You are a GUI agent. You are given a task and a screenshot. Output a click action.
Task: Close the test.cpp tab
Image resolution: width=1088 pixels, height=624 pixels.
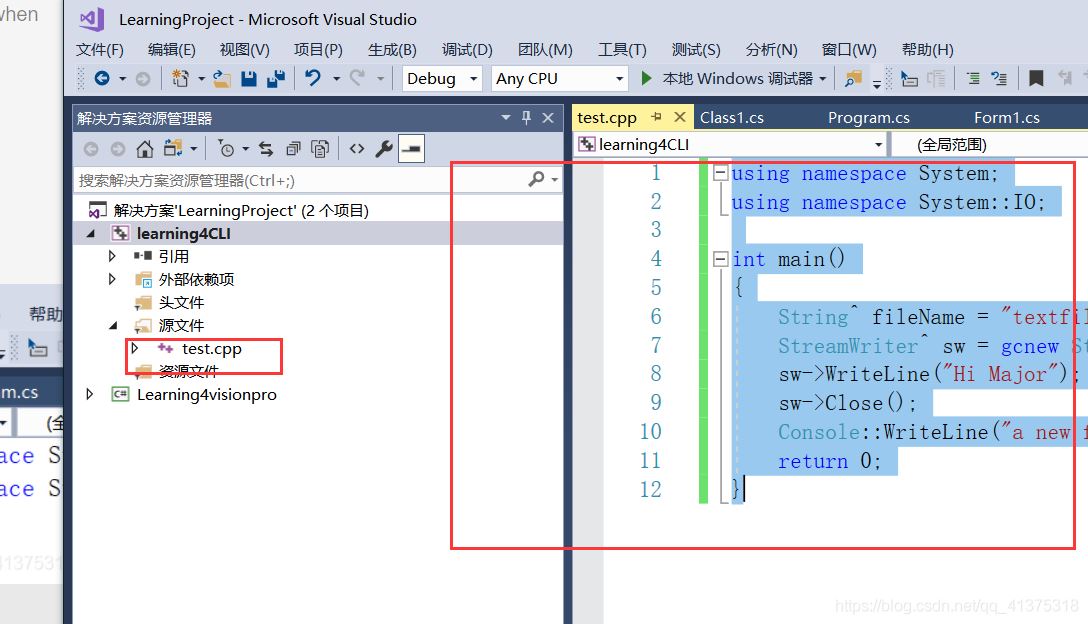(680, 117)
